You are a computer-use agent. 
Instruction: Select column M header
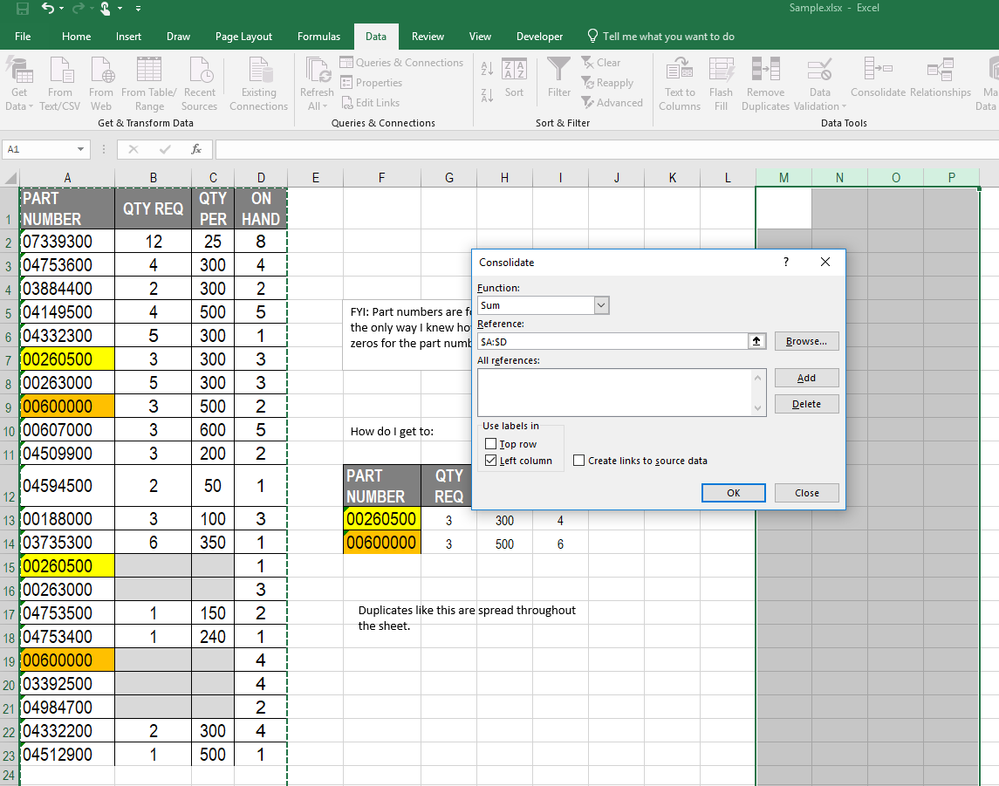[784, 178]
